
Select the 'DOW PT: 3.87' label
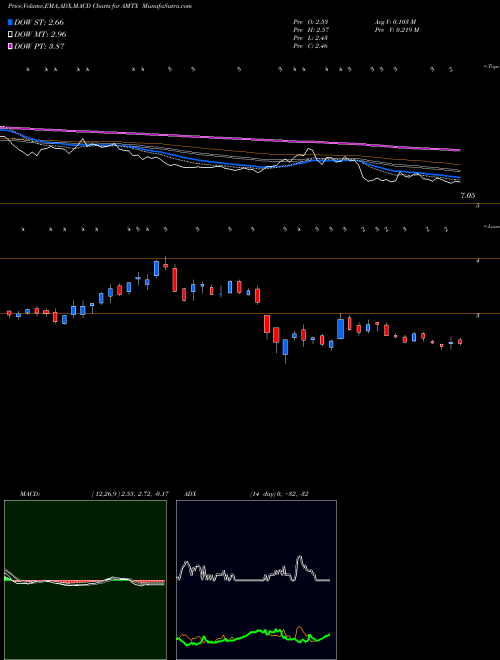(x=39, y=46)
